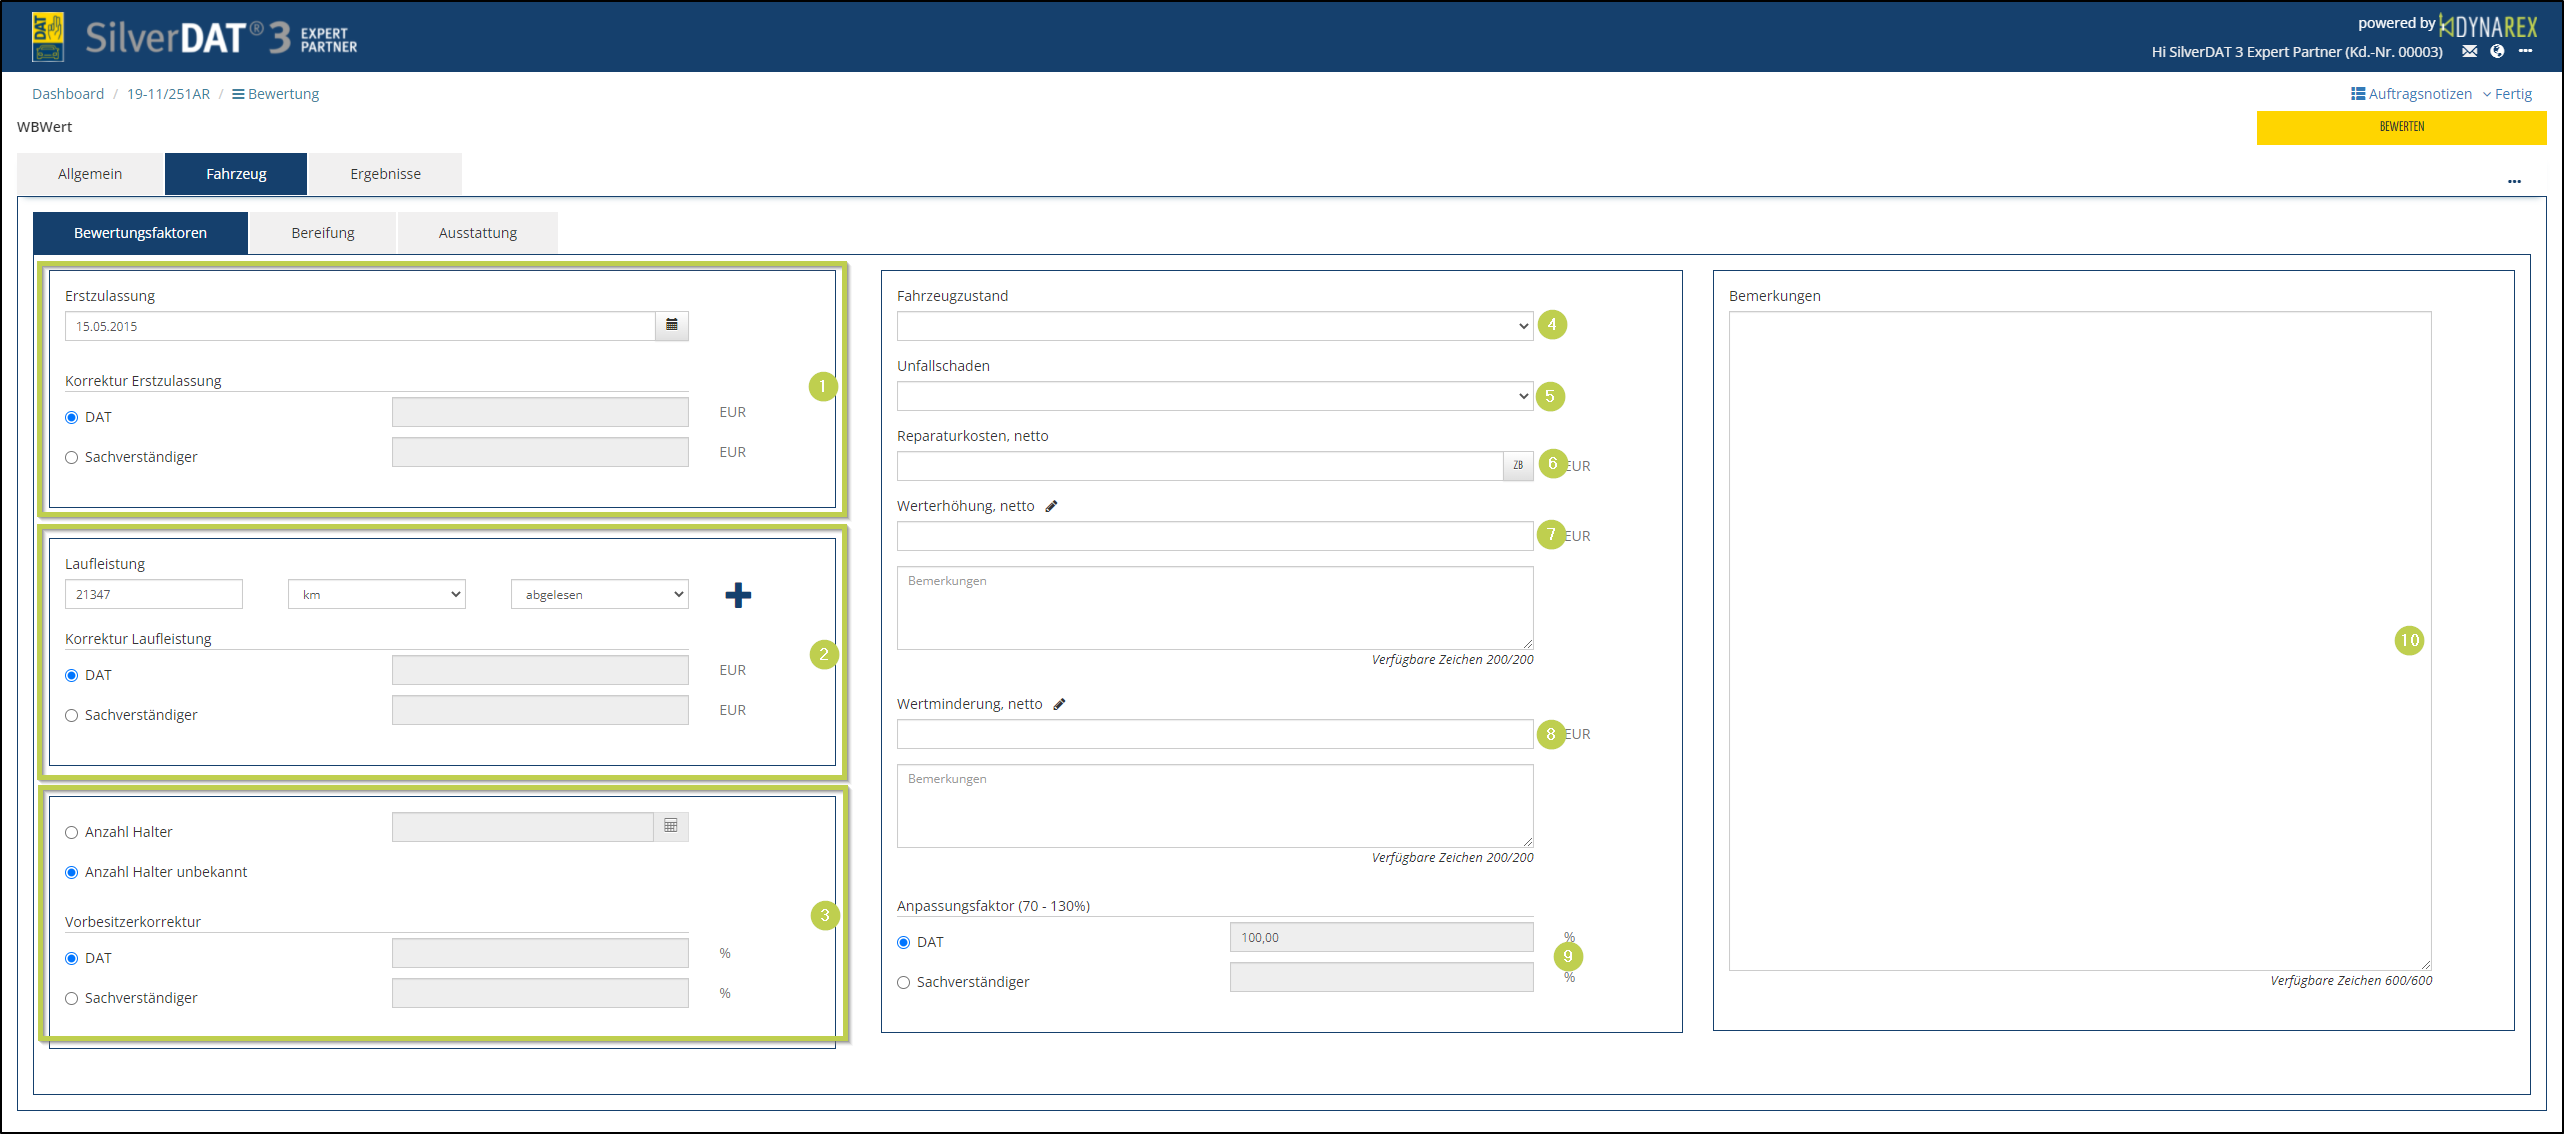Click the Dashboard breadcrumb link
Image resolution: width=2564 pixels, height=1134 pixels.
pos(68,94)
